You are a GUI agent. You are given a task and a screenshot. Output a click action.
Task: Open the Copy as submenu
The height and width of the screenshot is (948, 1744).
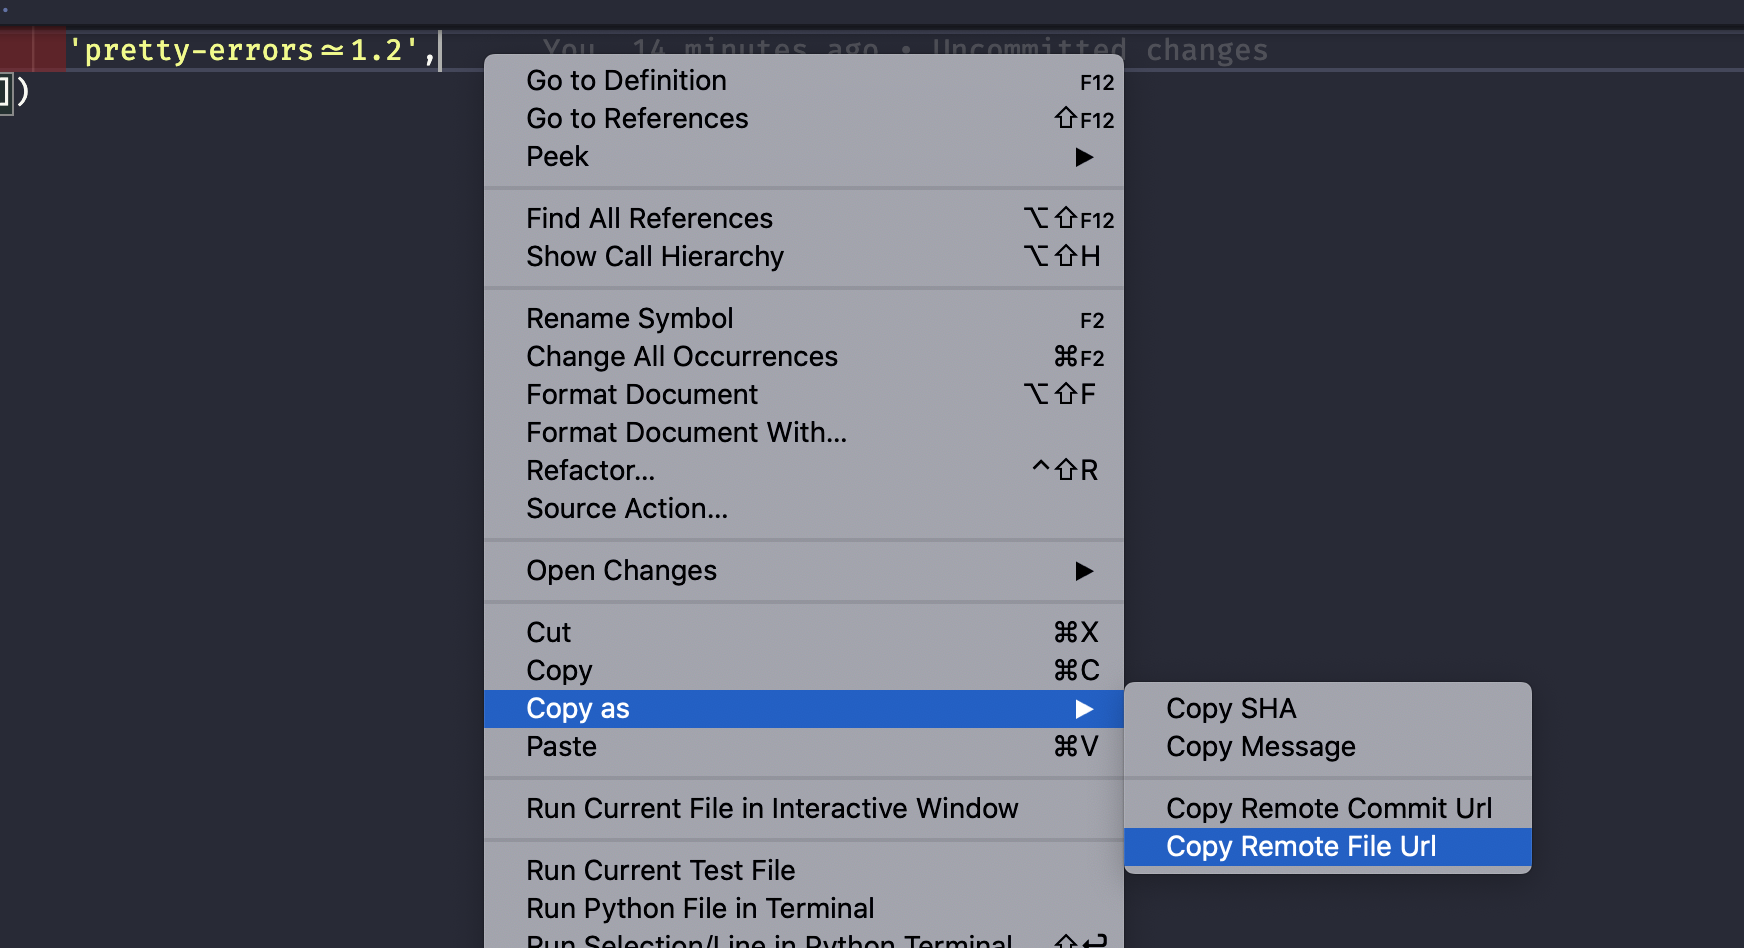578,708
